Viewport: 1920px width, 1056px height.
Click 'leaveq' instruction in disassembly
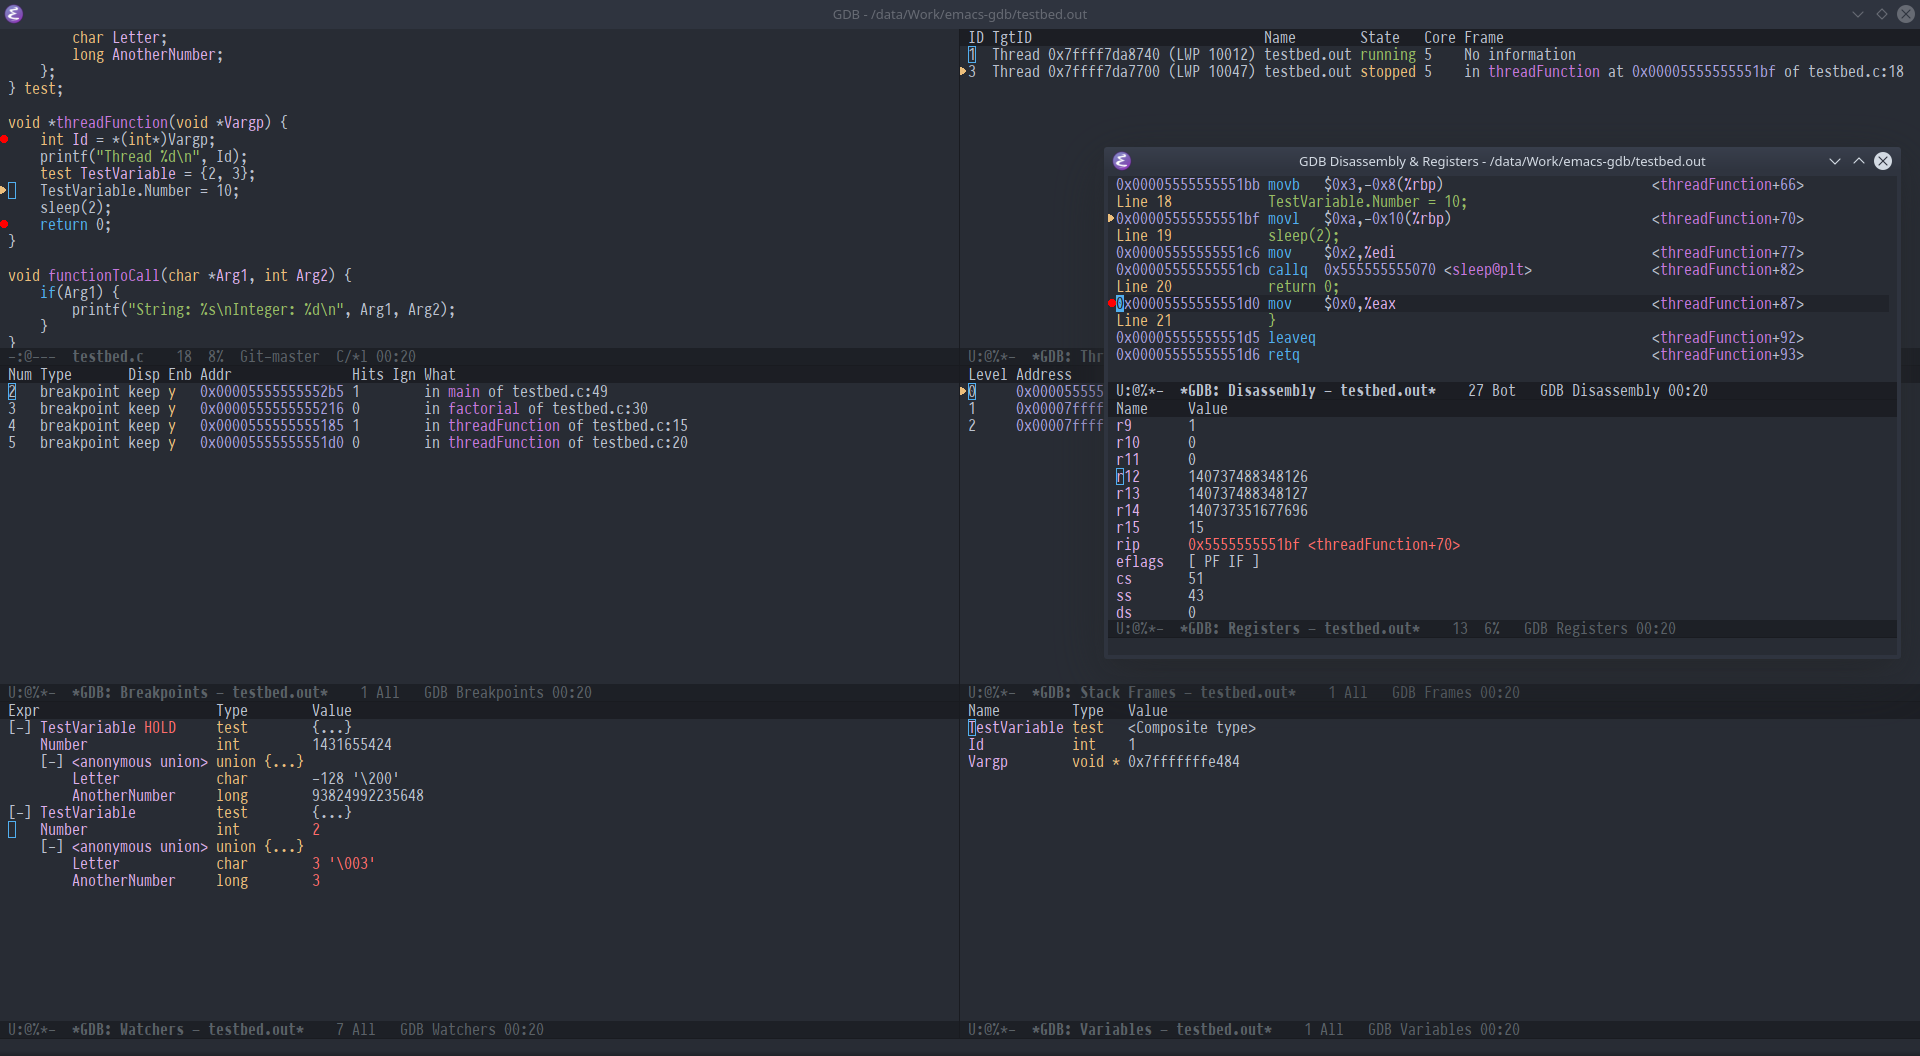pyautogui.click(x=1292, y=338)
